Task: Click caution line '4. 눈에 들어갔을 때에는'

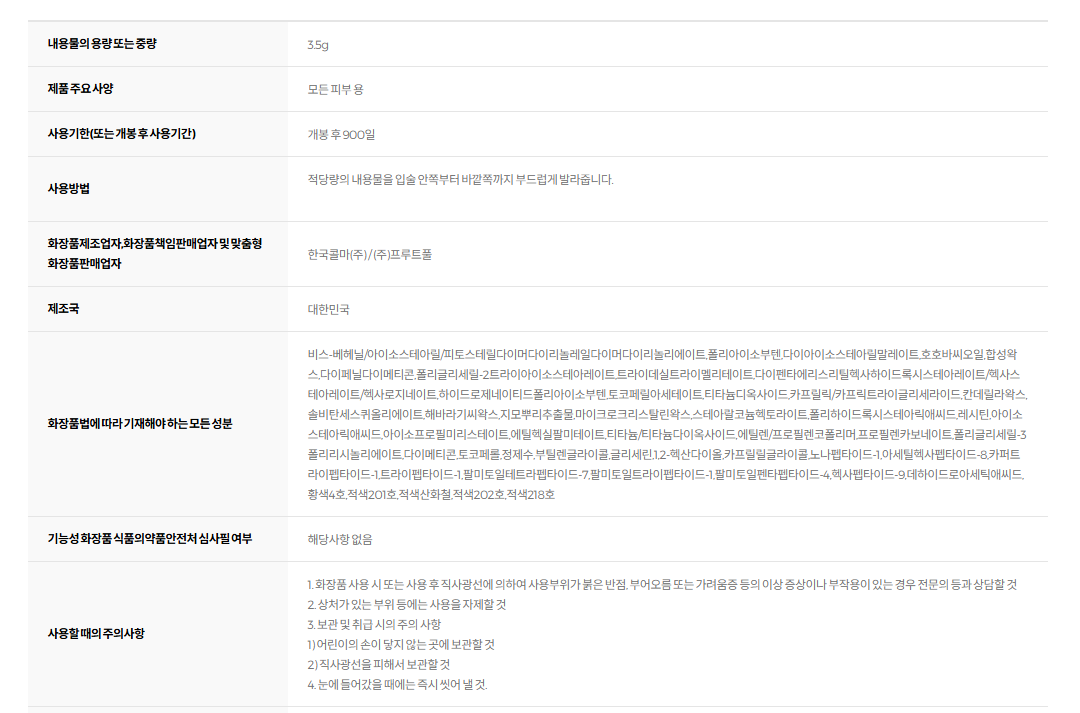Action: (x=397, y=684)
